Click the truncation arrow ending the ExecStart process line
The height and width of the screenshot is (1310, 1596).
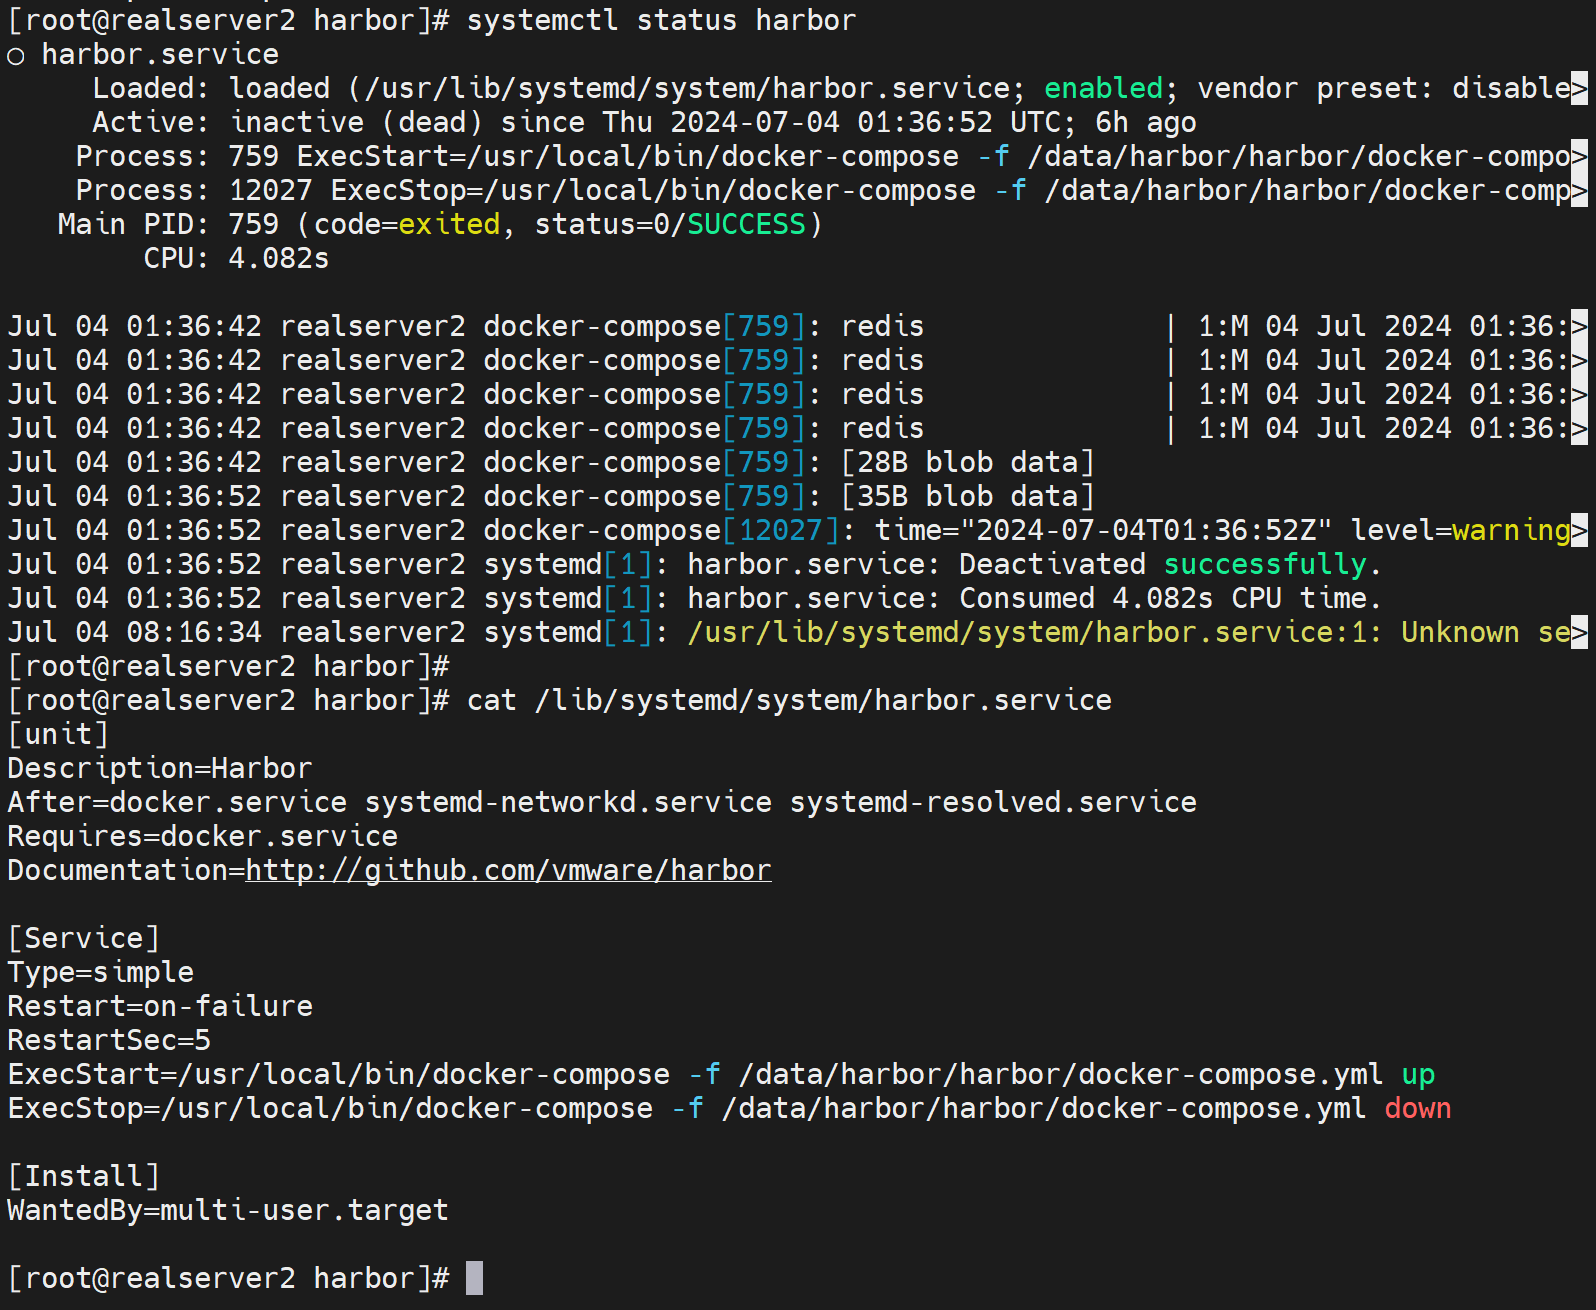(x=1579, y=156)
